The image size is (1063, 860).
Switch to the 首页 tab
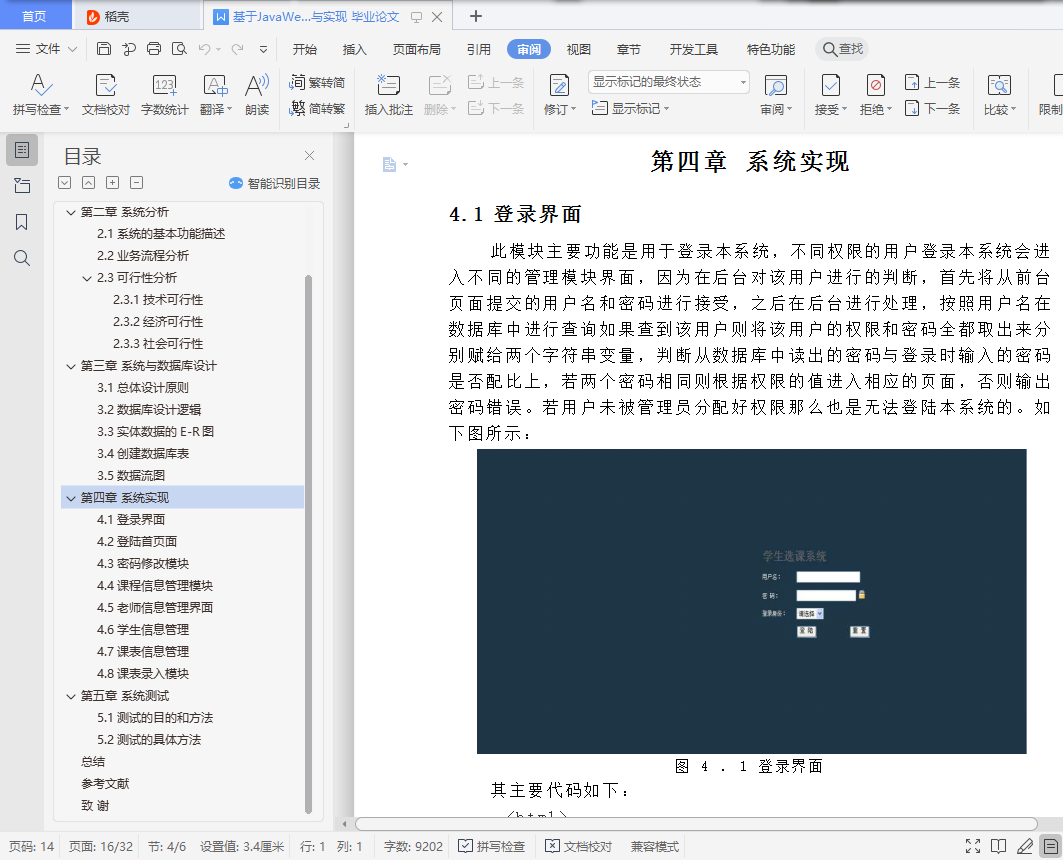point(35,16)
